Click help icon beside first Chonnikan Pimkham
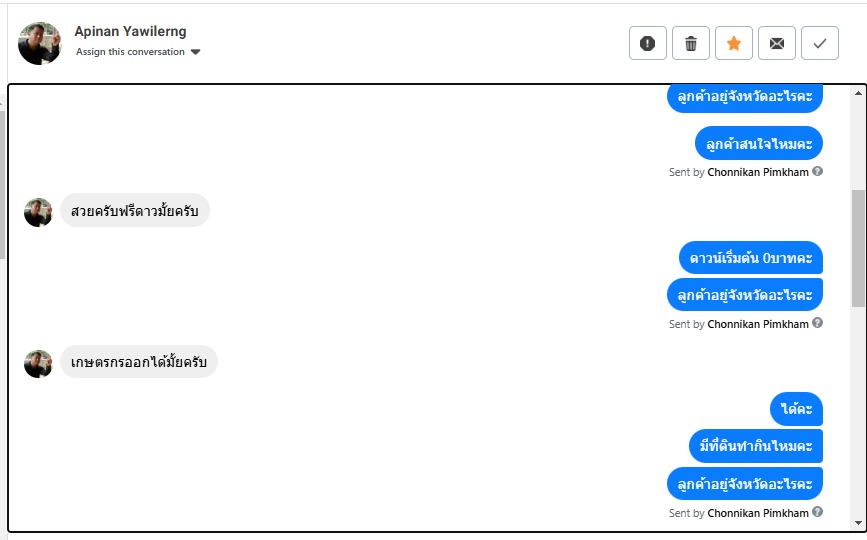Screen dimensions: 867x540 (x=818, y=172)
